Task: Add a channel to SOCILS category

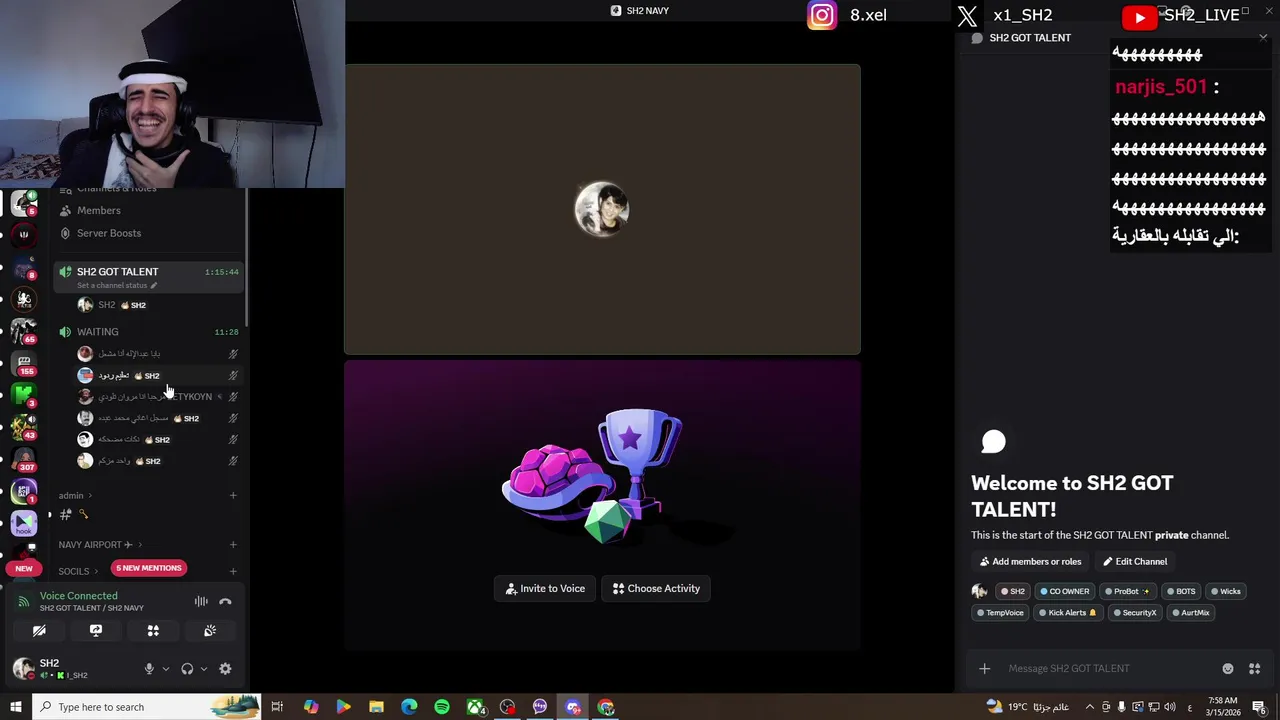Action: point(233,571)
